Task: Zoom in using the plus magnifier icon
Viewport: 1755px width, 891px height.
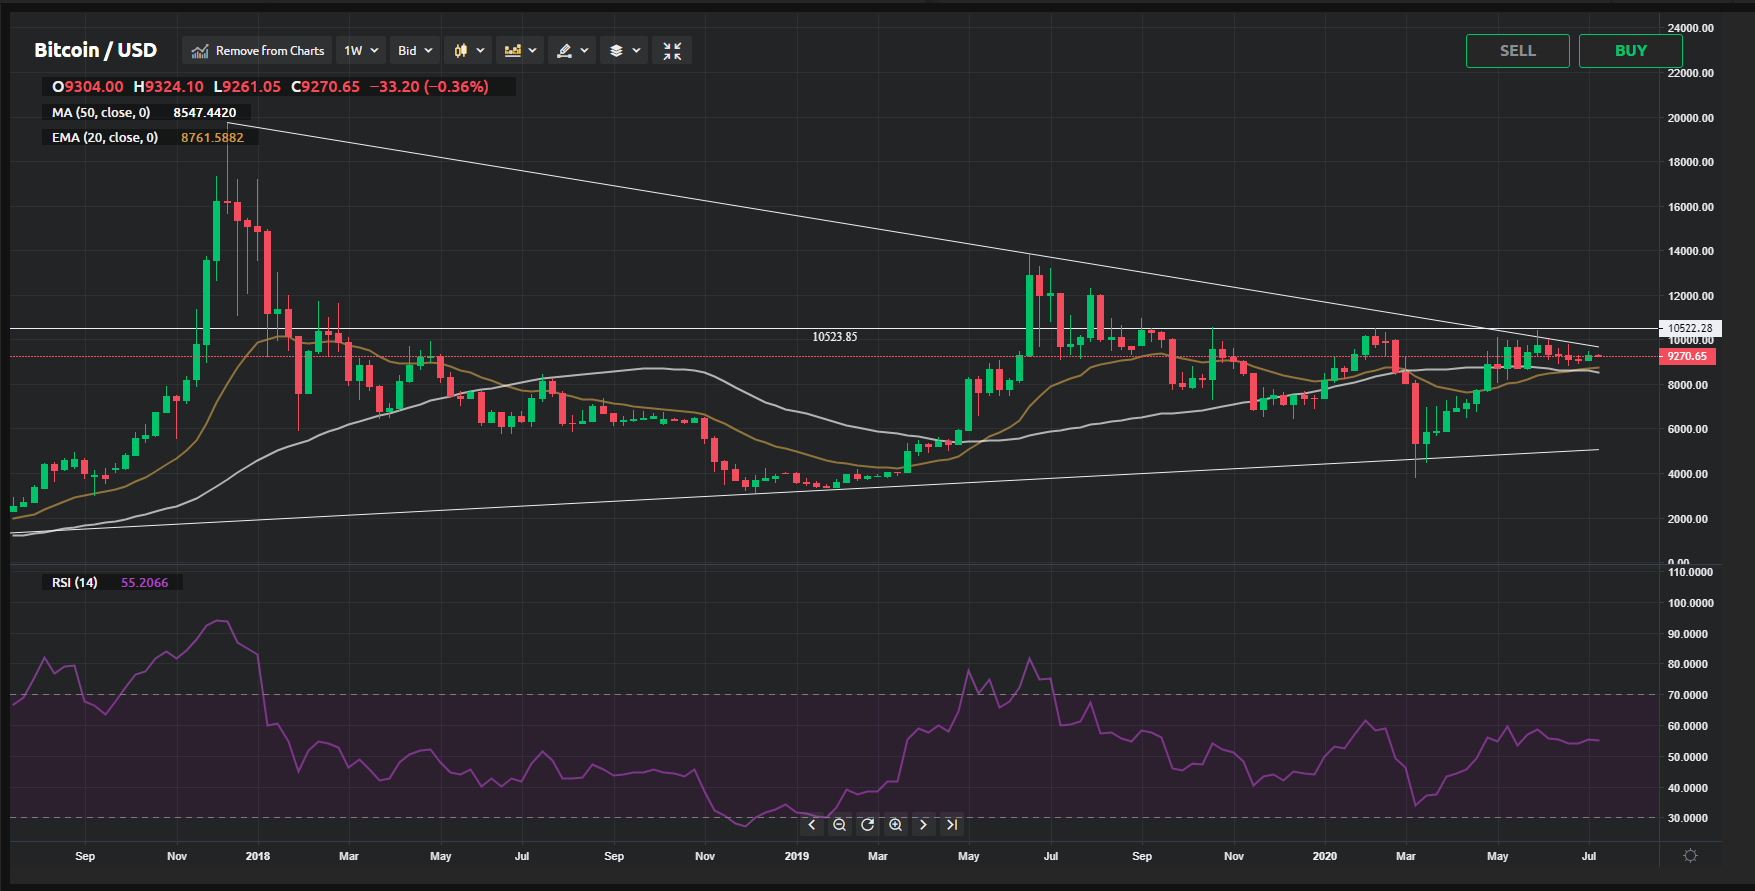Action: (x=895, y=825)
